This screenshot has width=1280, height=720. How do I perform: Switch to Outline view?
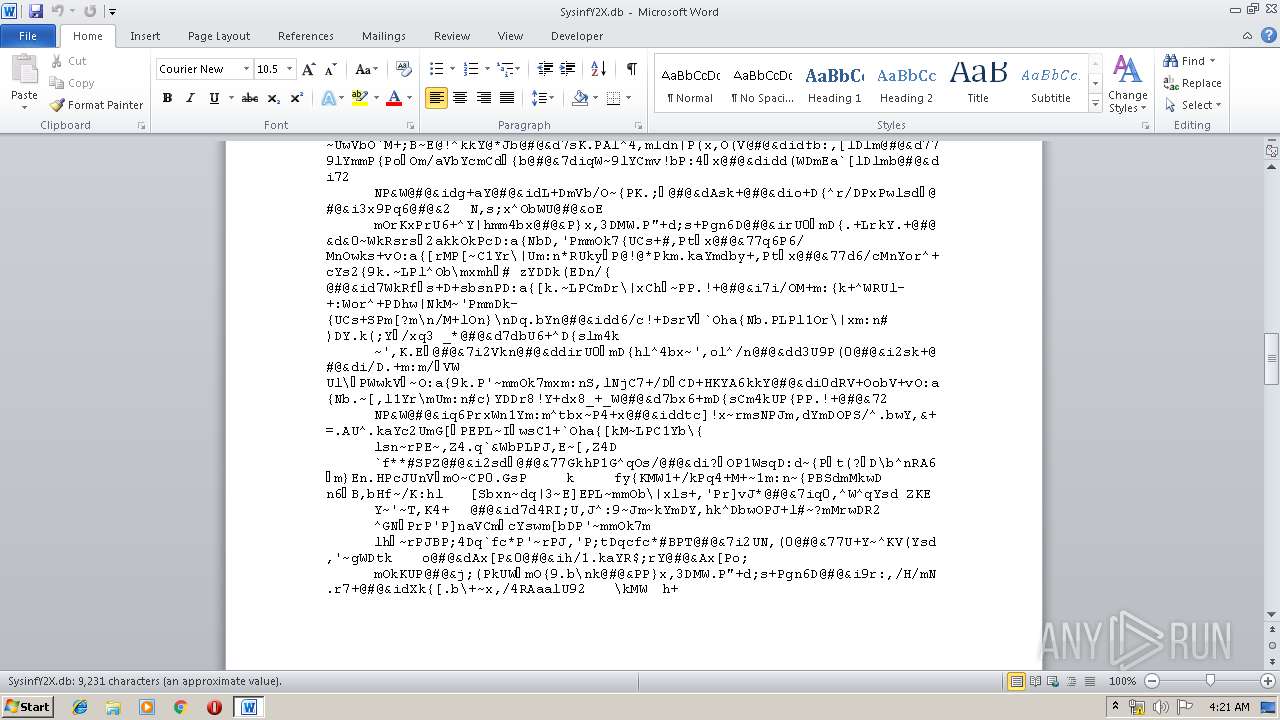(1073, 681)
